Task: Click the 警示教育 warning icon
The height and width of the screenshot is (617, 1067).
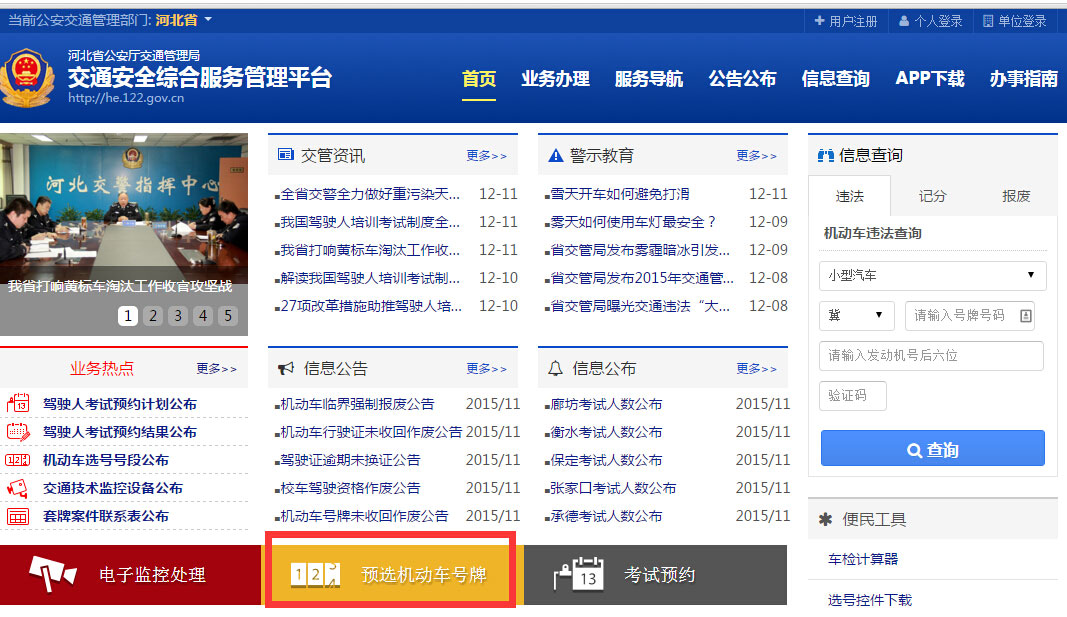Action: [555, 155]
